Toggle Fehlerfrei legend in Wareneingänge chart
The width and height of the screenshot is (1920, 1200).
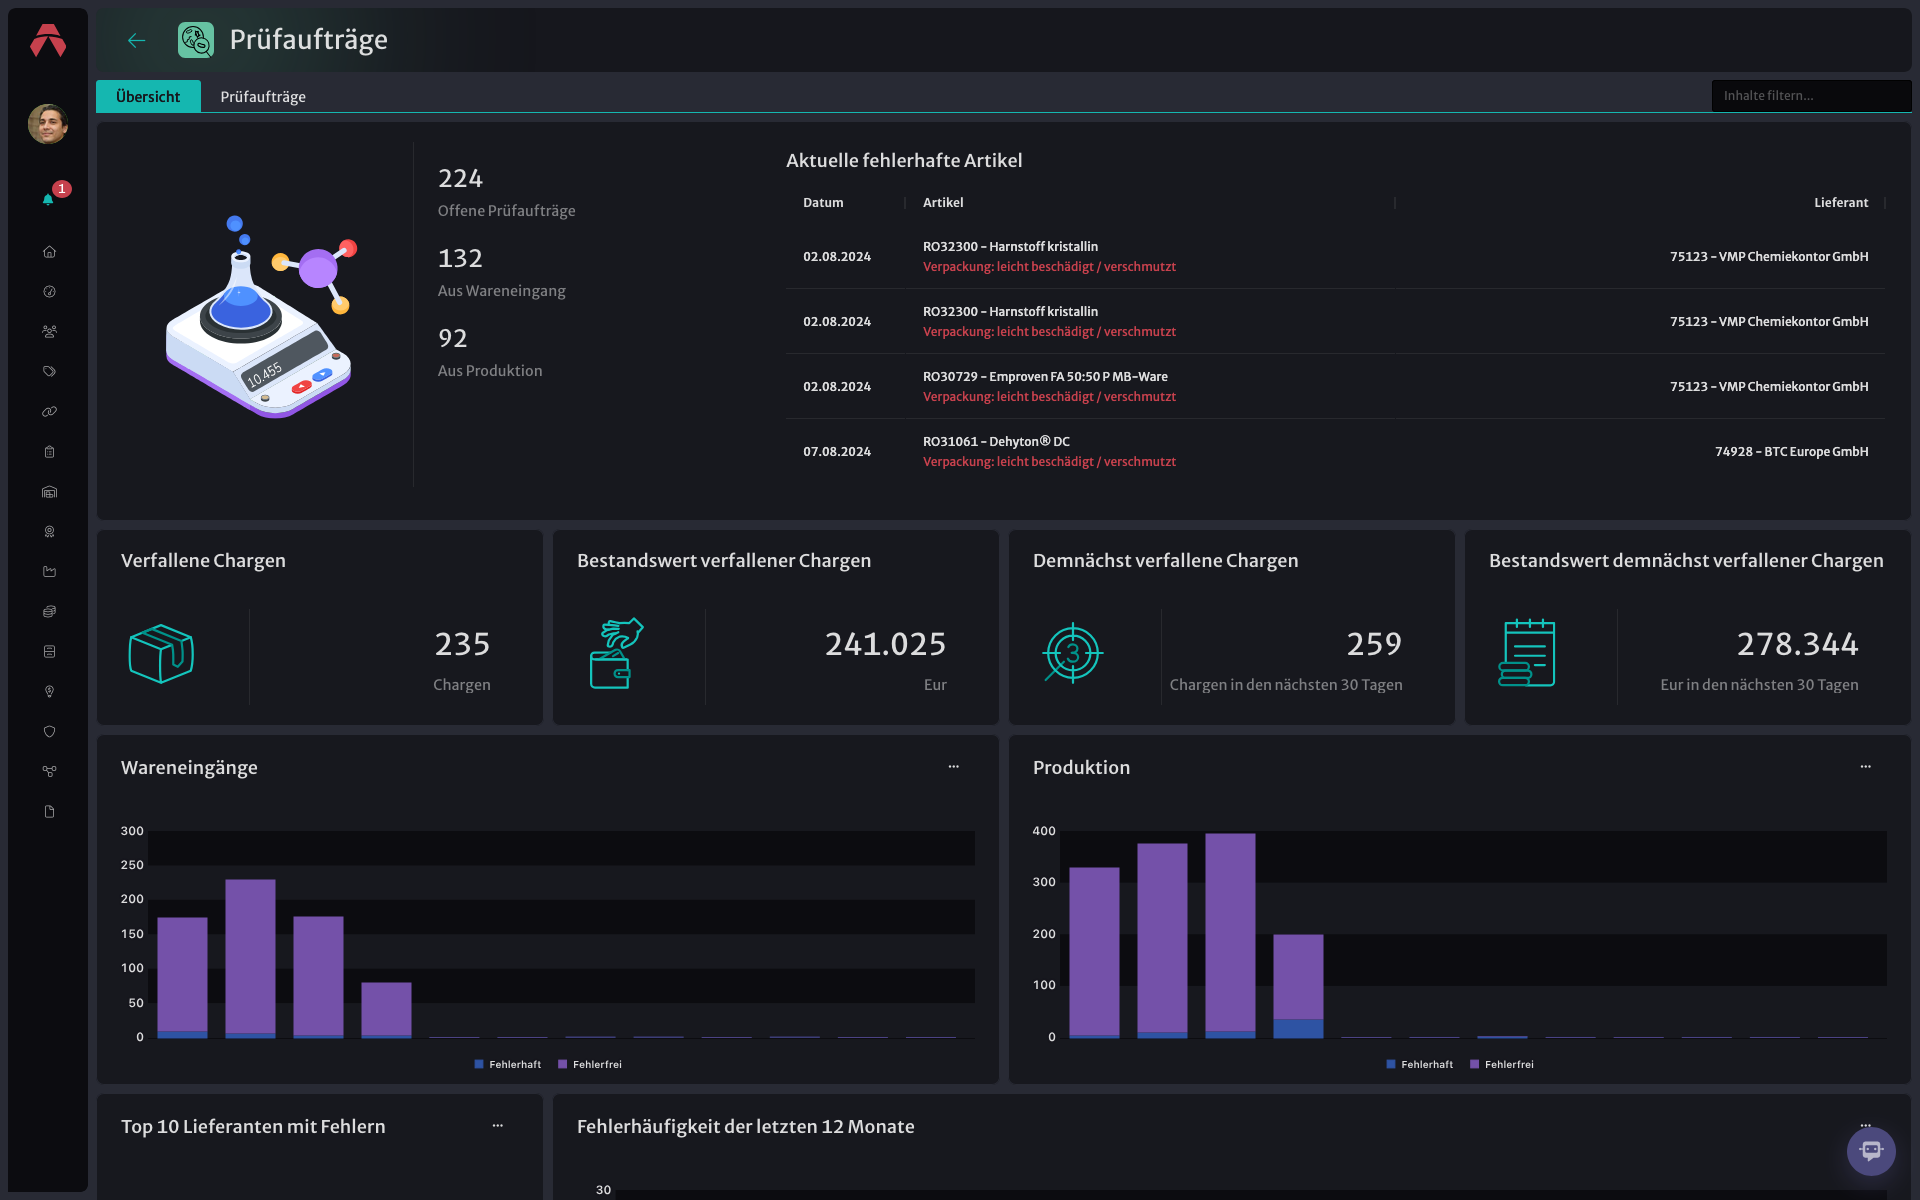point(590,1064)
